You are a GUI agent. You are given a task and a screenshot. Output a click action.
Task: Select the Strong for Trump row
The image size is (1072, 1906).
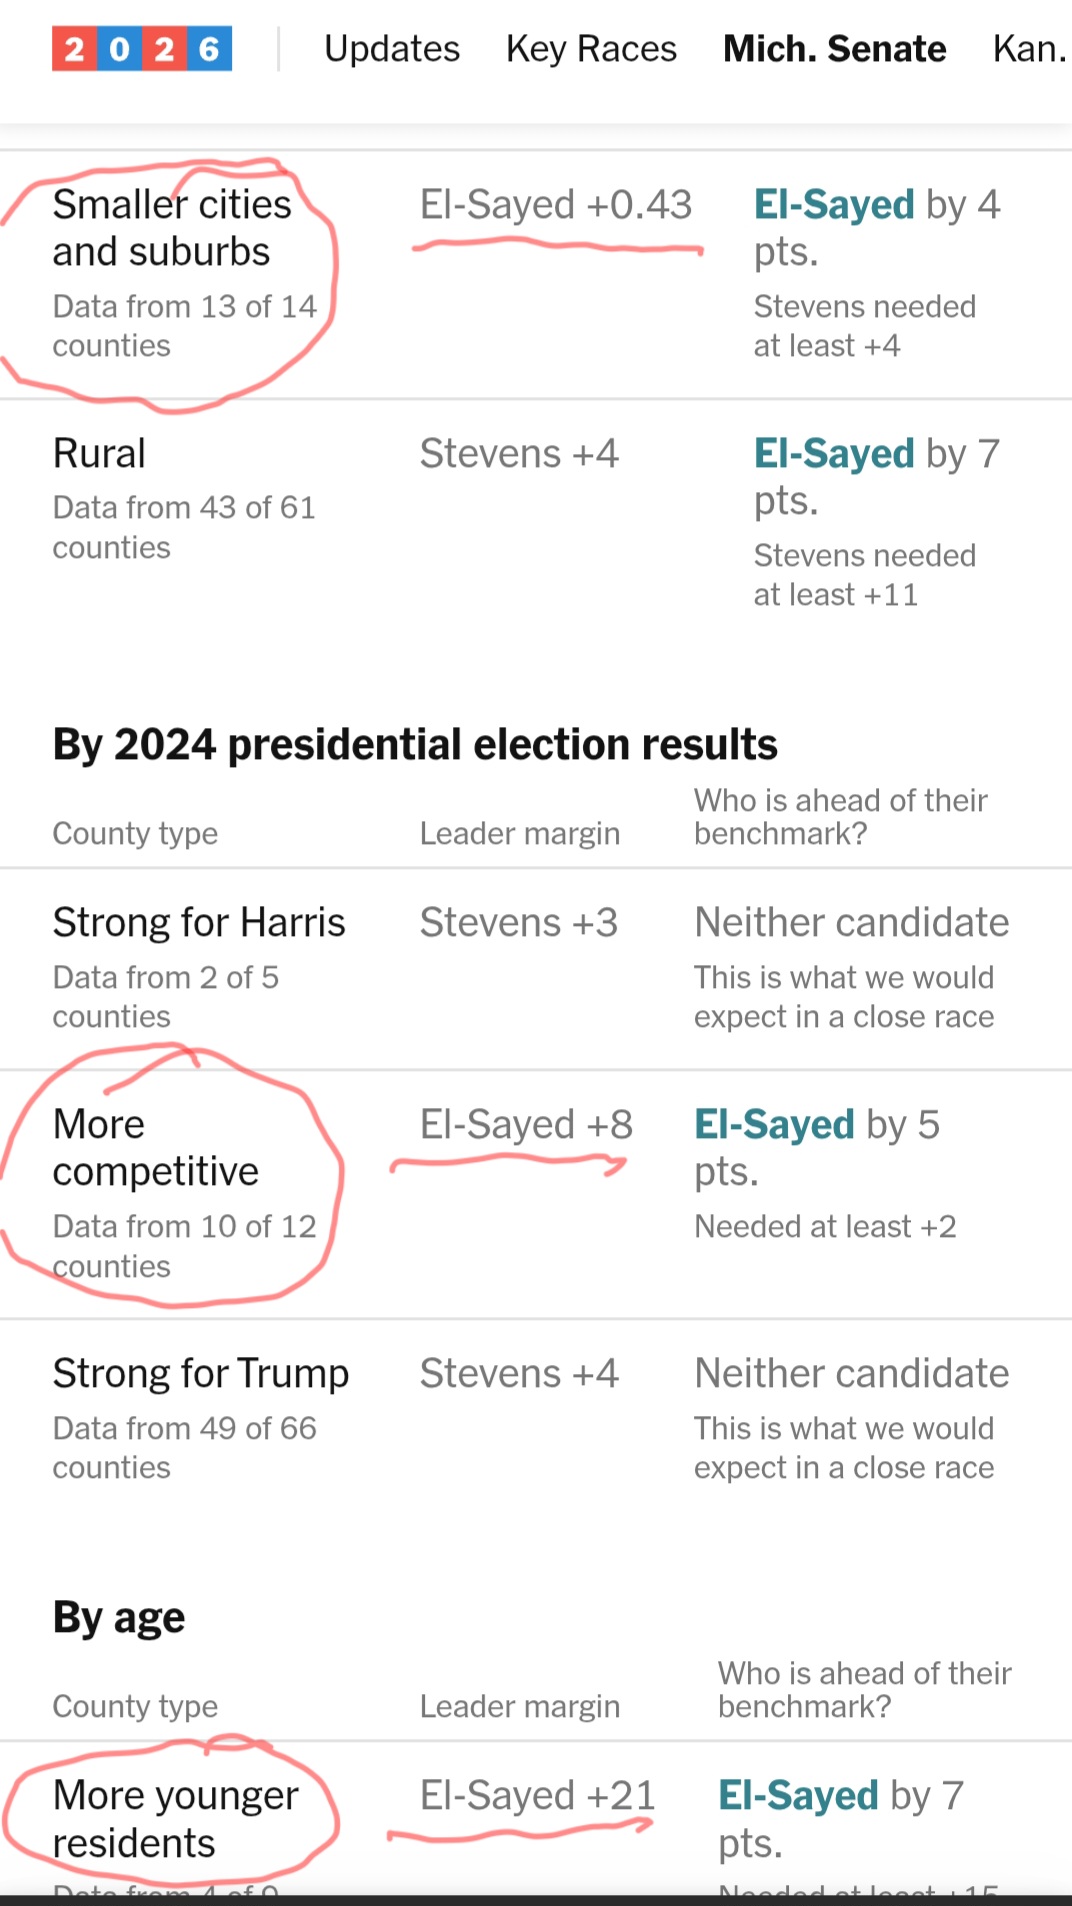coord(536,1420)
